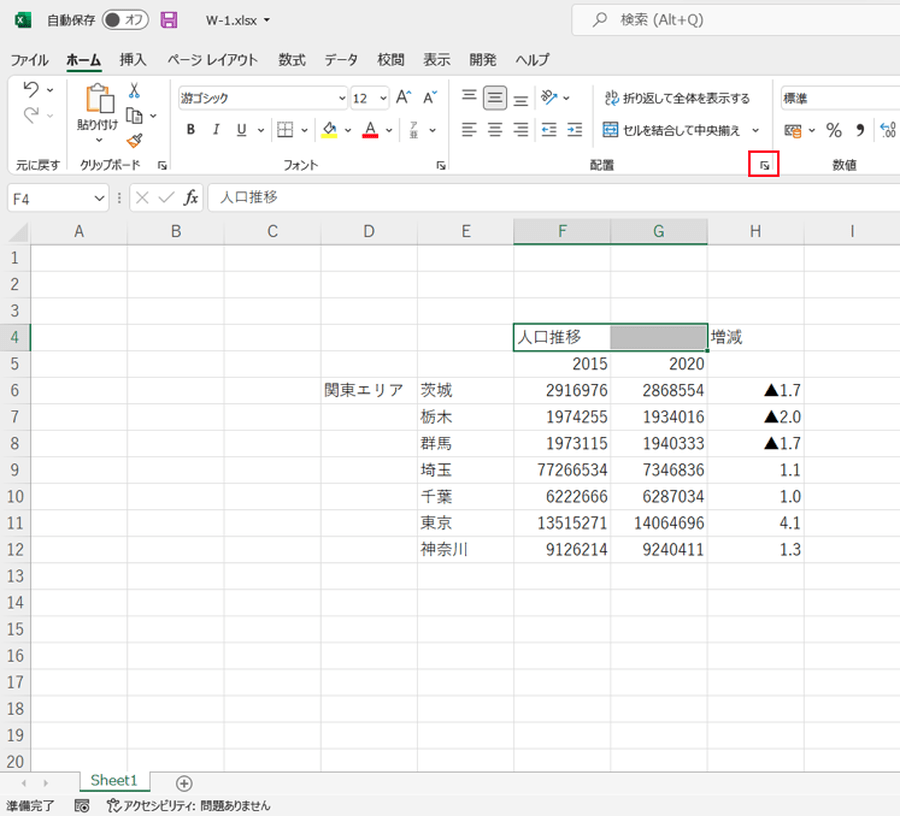Click the Undo arrow icon
900x816 pixels.
pyautogui.click(x=31, y=89)
